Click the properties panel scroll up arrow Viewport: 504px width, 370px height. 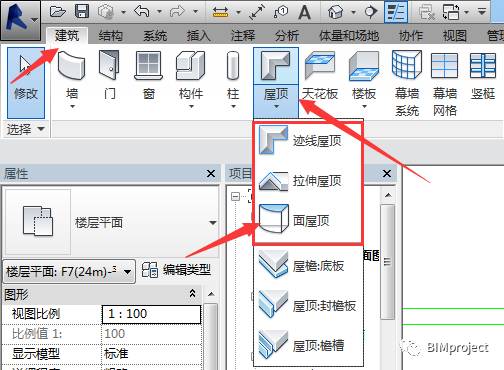coord(211,294)
